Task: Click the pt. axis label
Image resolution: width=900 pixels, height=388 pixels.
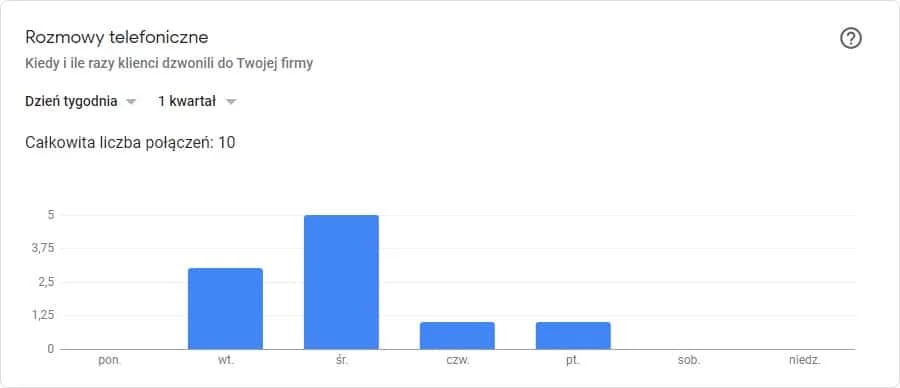Action: [573, 362]
